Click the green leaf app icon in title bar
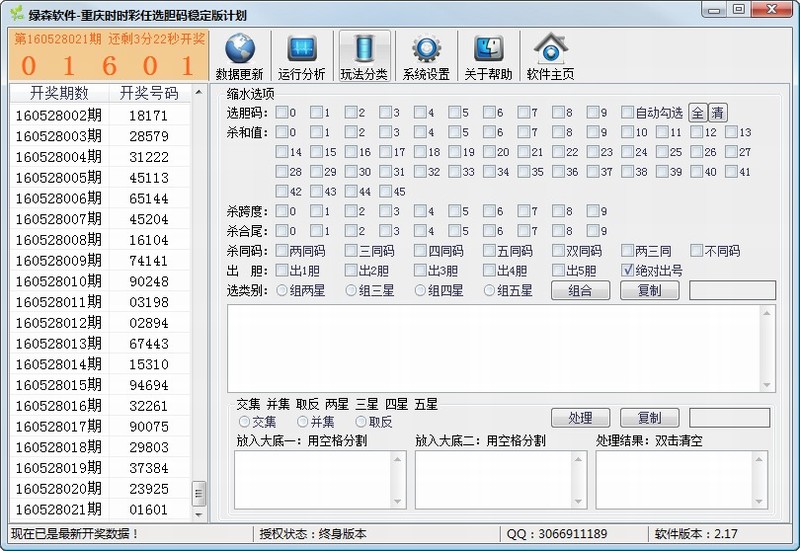This screenshot has height=551, width=800. pyautogui.click(x=16, y=14)
